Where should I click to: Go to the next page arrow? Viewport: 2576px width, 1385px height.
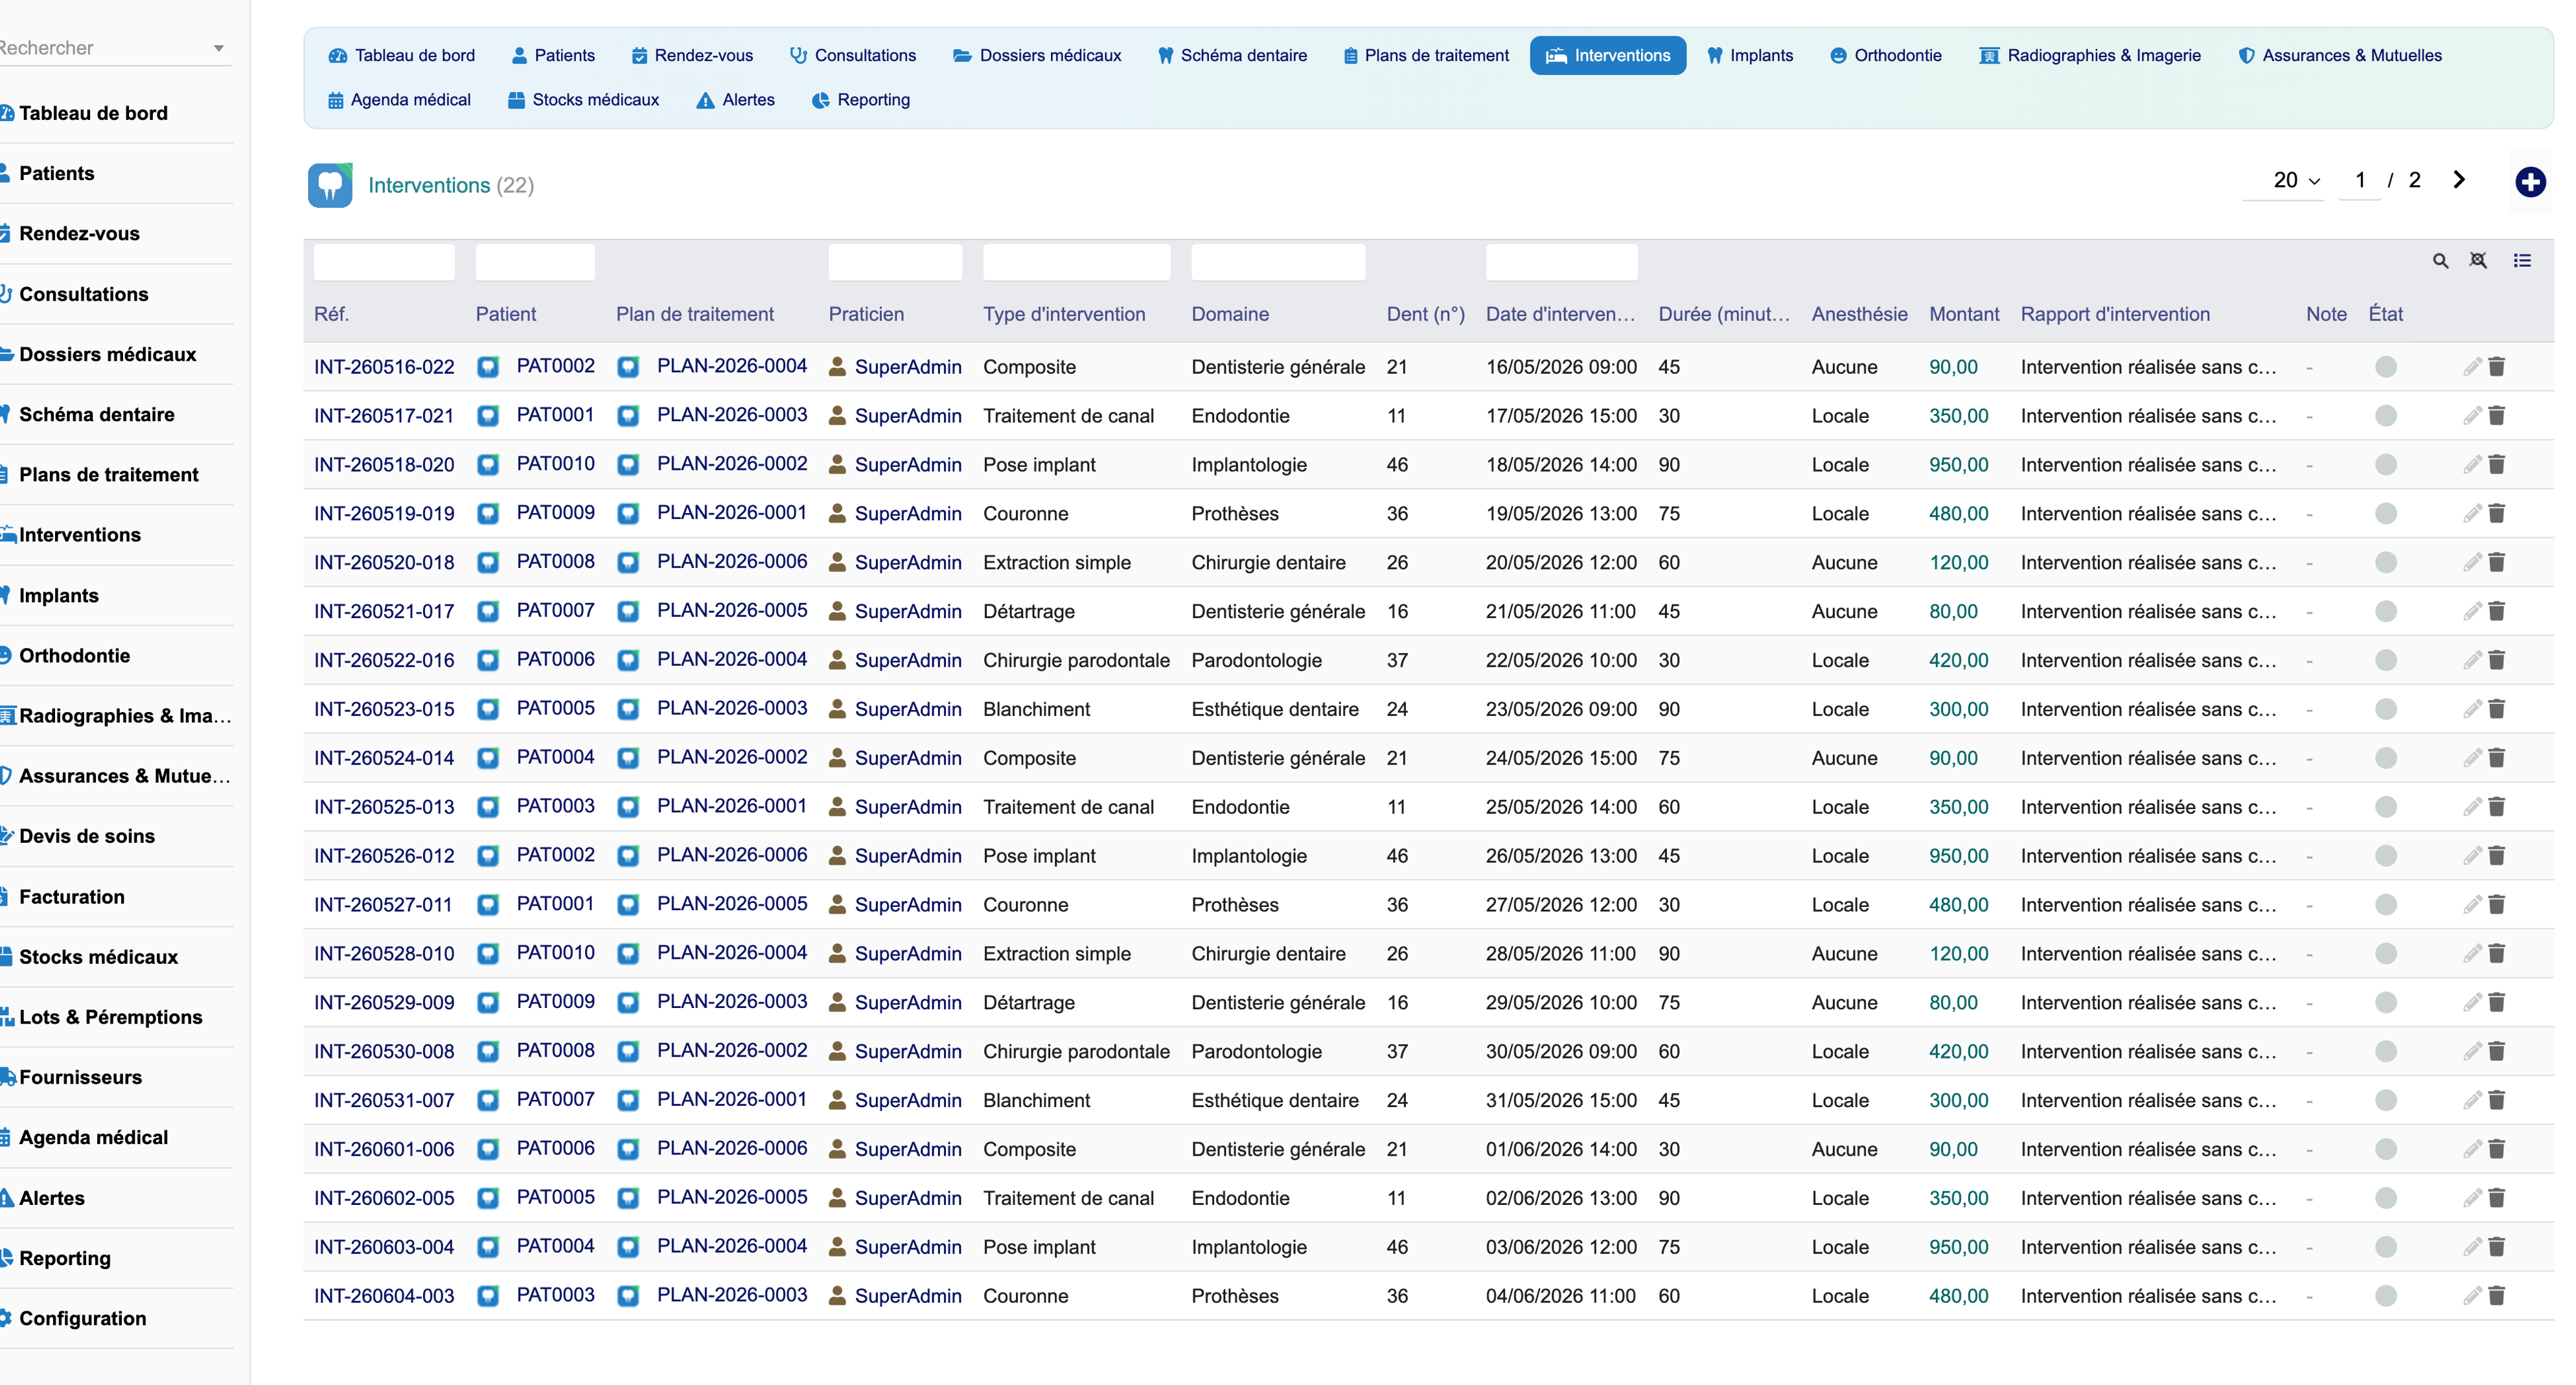(x=2459, y=180)
